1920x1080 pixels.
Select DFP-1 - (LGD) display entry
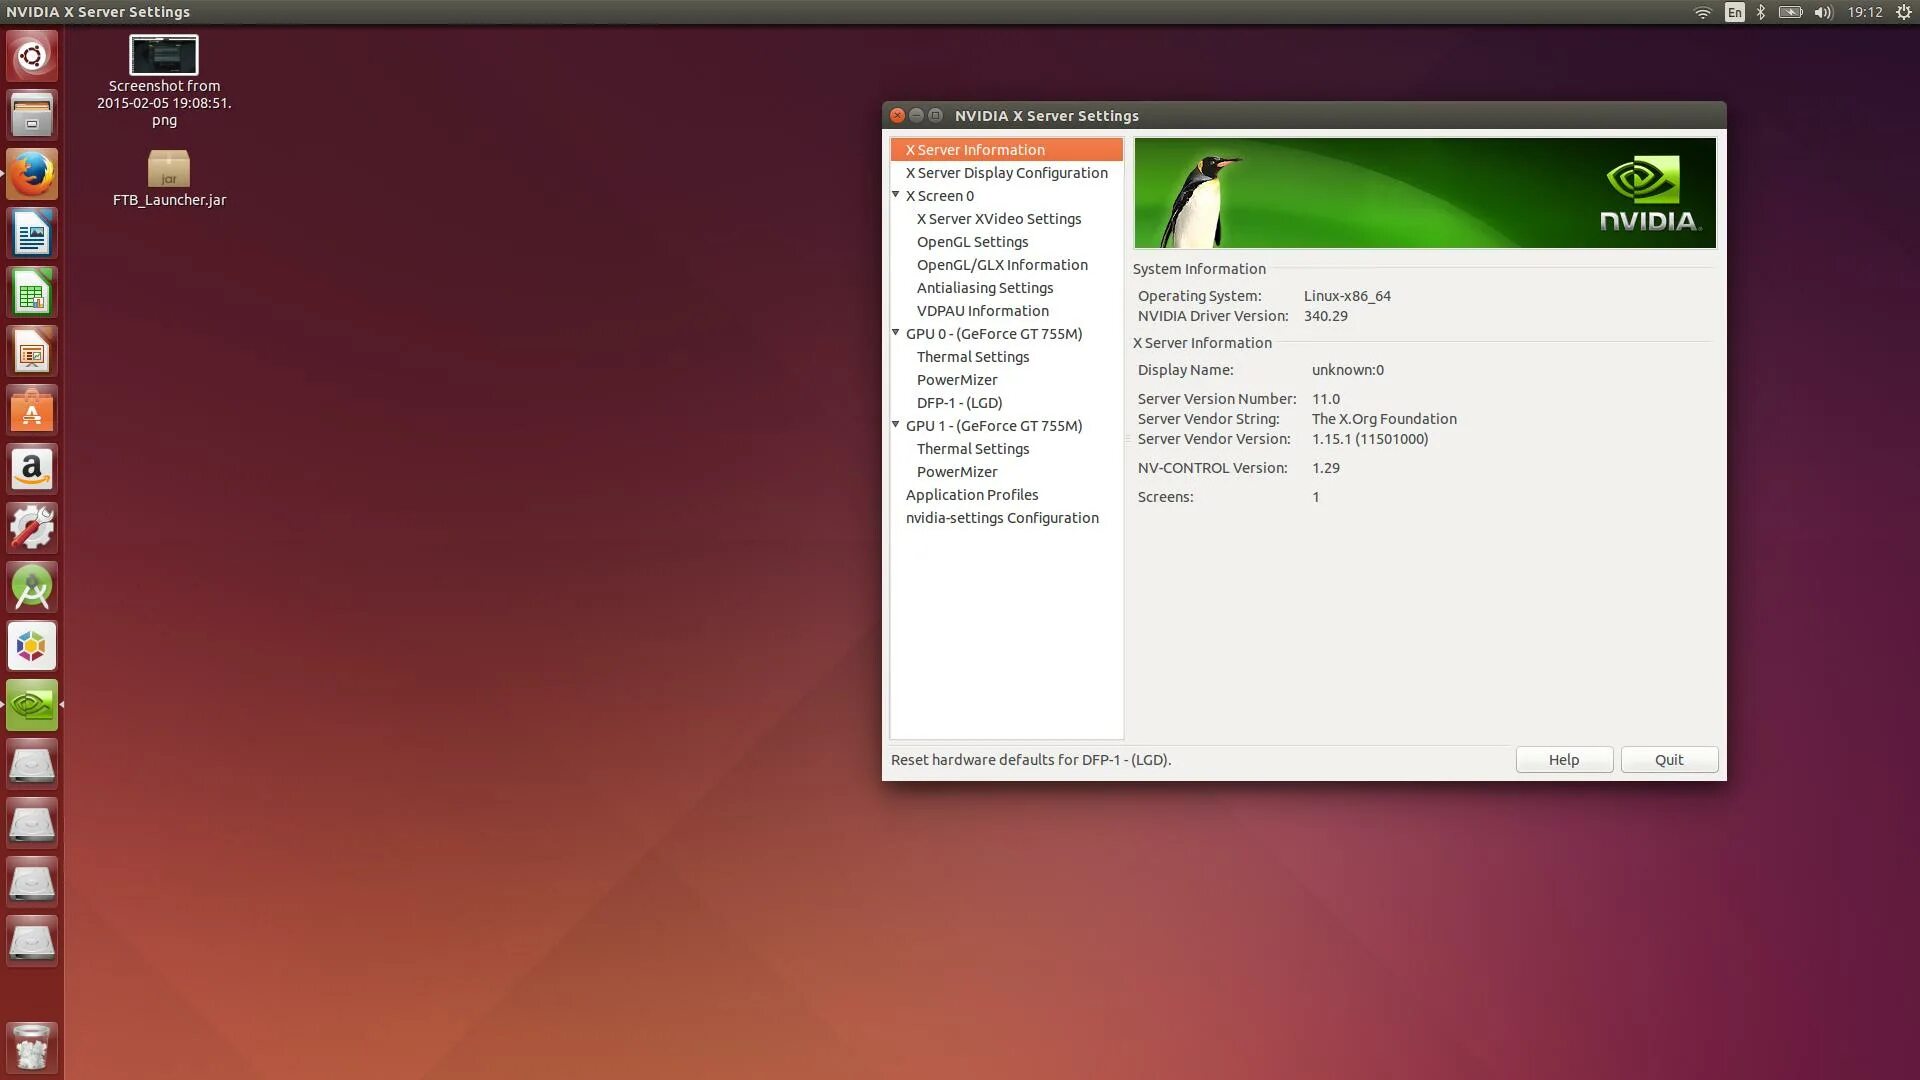click(959, 403)
